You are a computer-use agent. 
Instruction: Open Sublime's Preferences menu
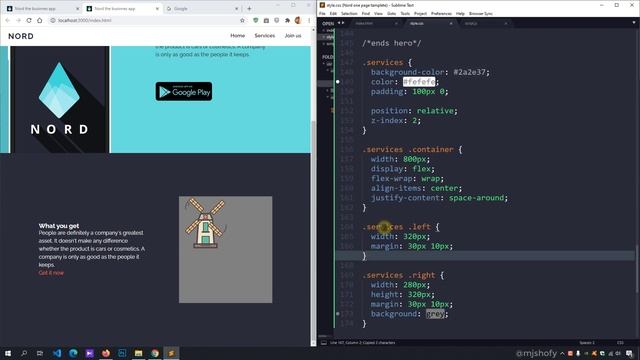pos(441,13)
